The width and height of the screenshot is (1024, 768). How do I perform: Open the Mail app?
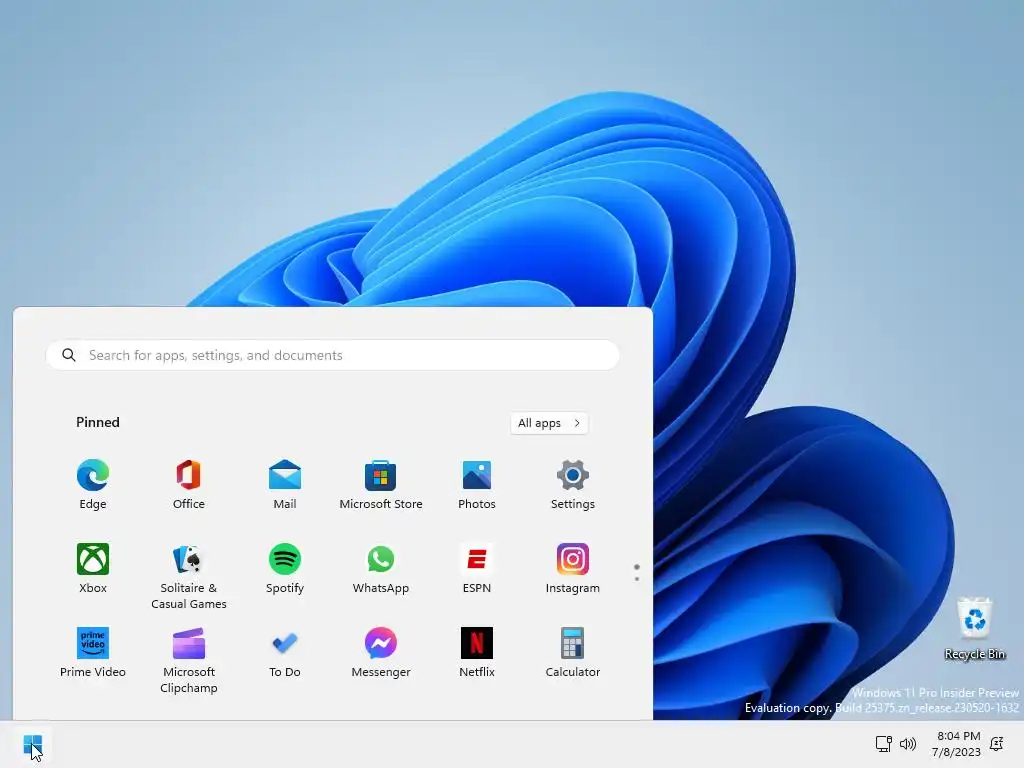coord(285,485)
